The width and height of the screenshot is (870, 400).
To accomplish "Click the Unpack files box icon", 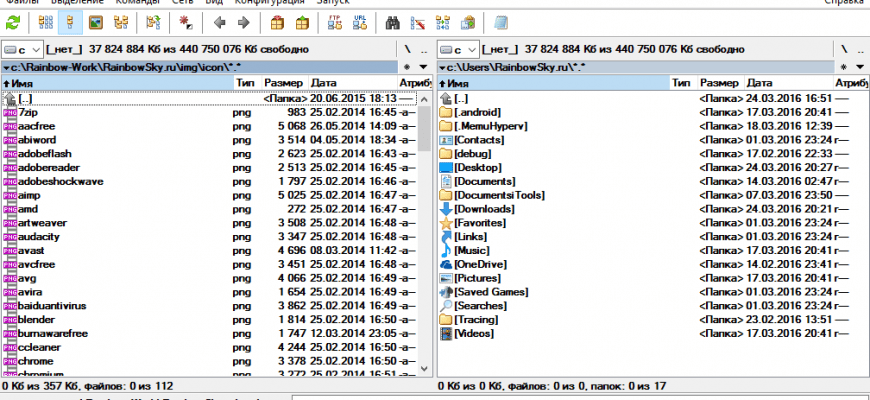I will point(302,23).
